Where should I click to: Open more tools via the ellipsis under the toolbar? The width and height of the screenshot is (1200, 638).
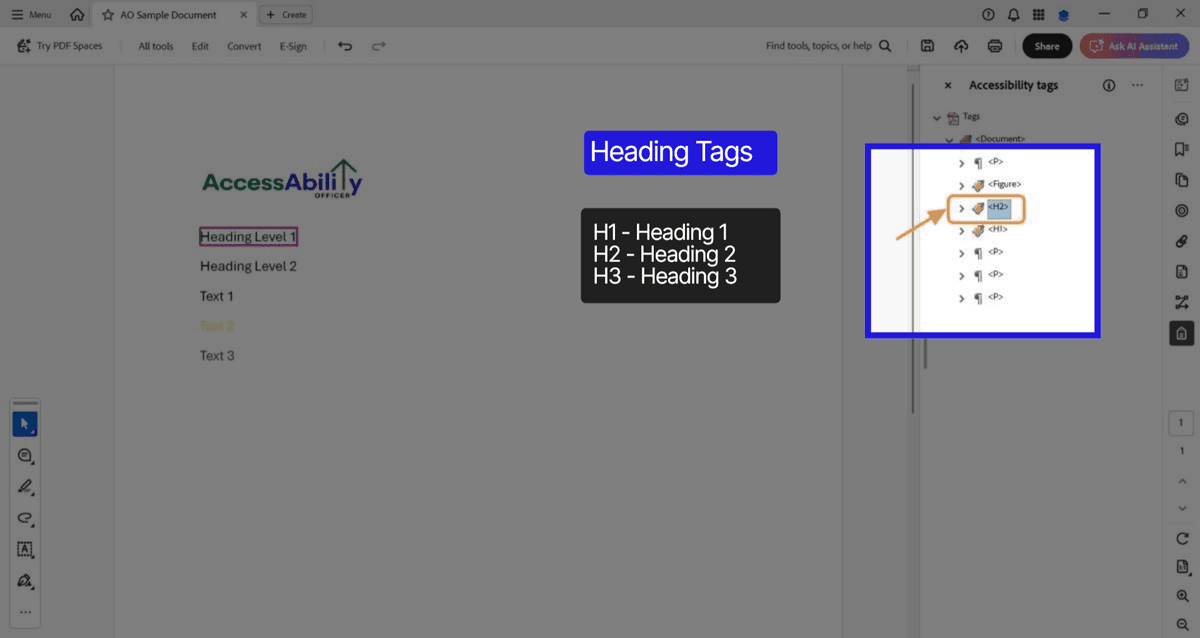tap(25, 612)
